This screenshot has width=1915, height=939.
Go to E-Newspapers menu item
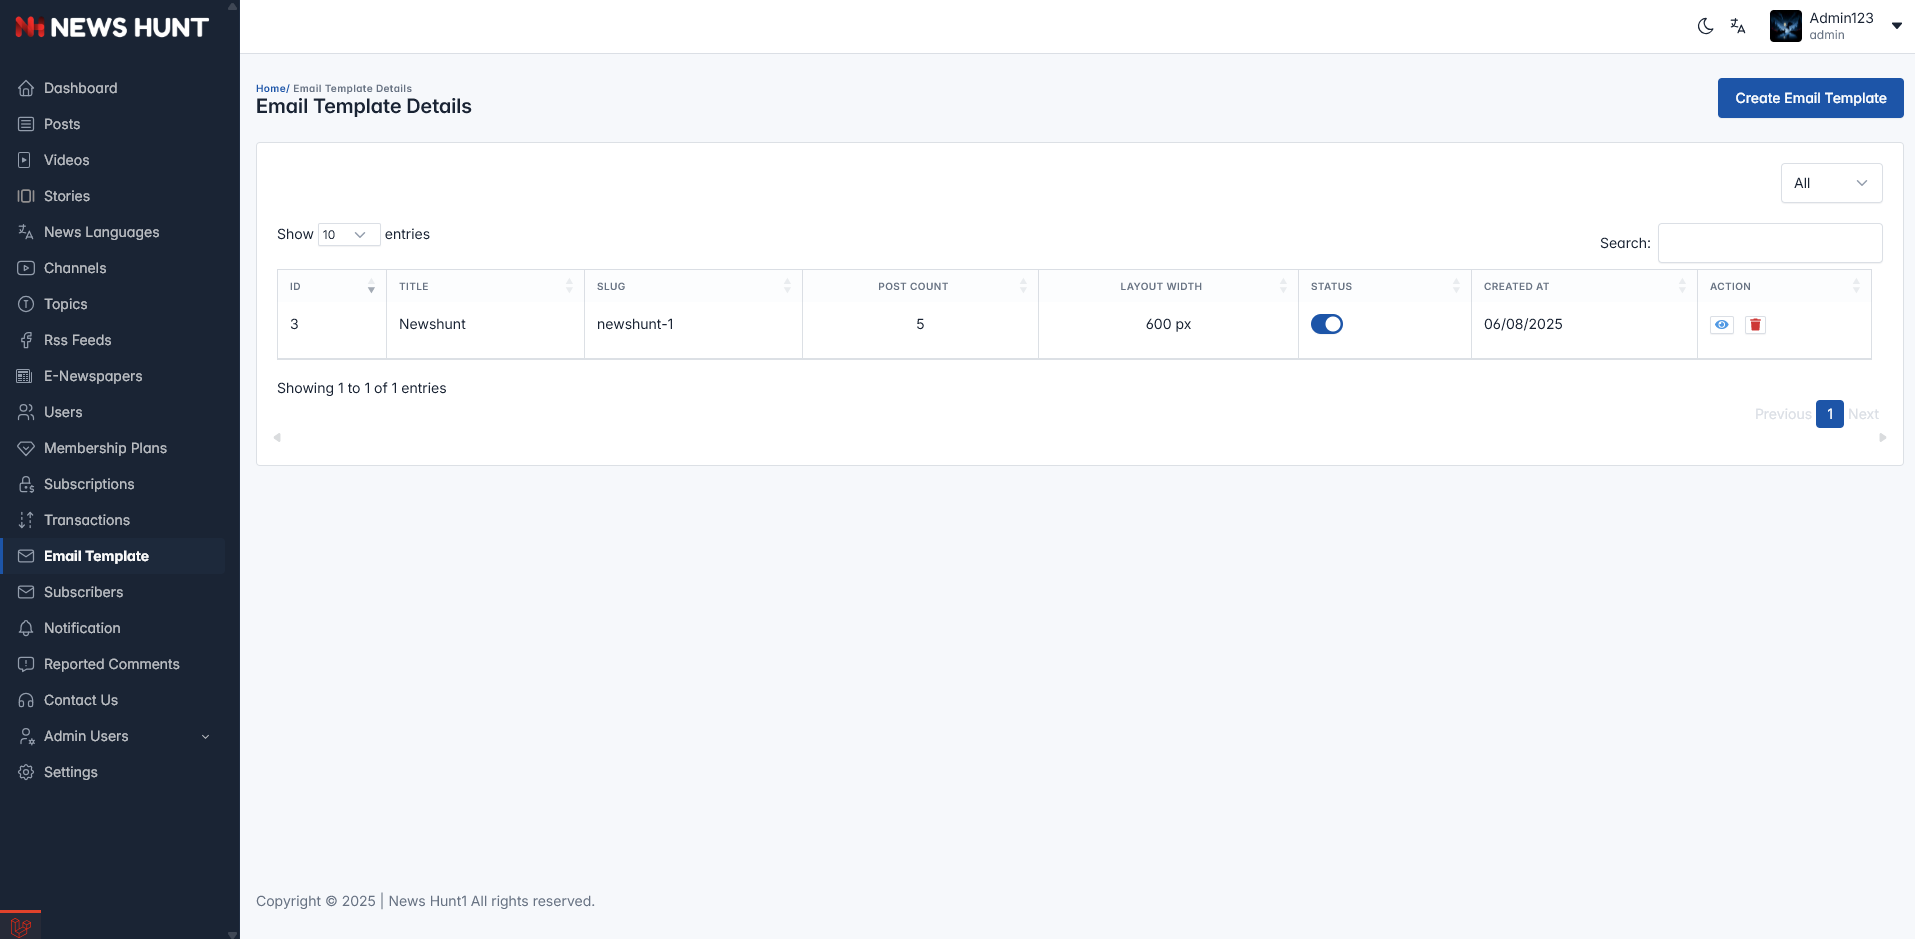(114, 376)
